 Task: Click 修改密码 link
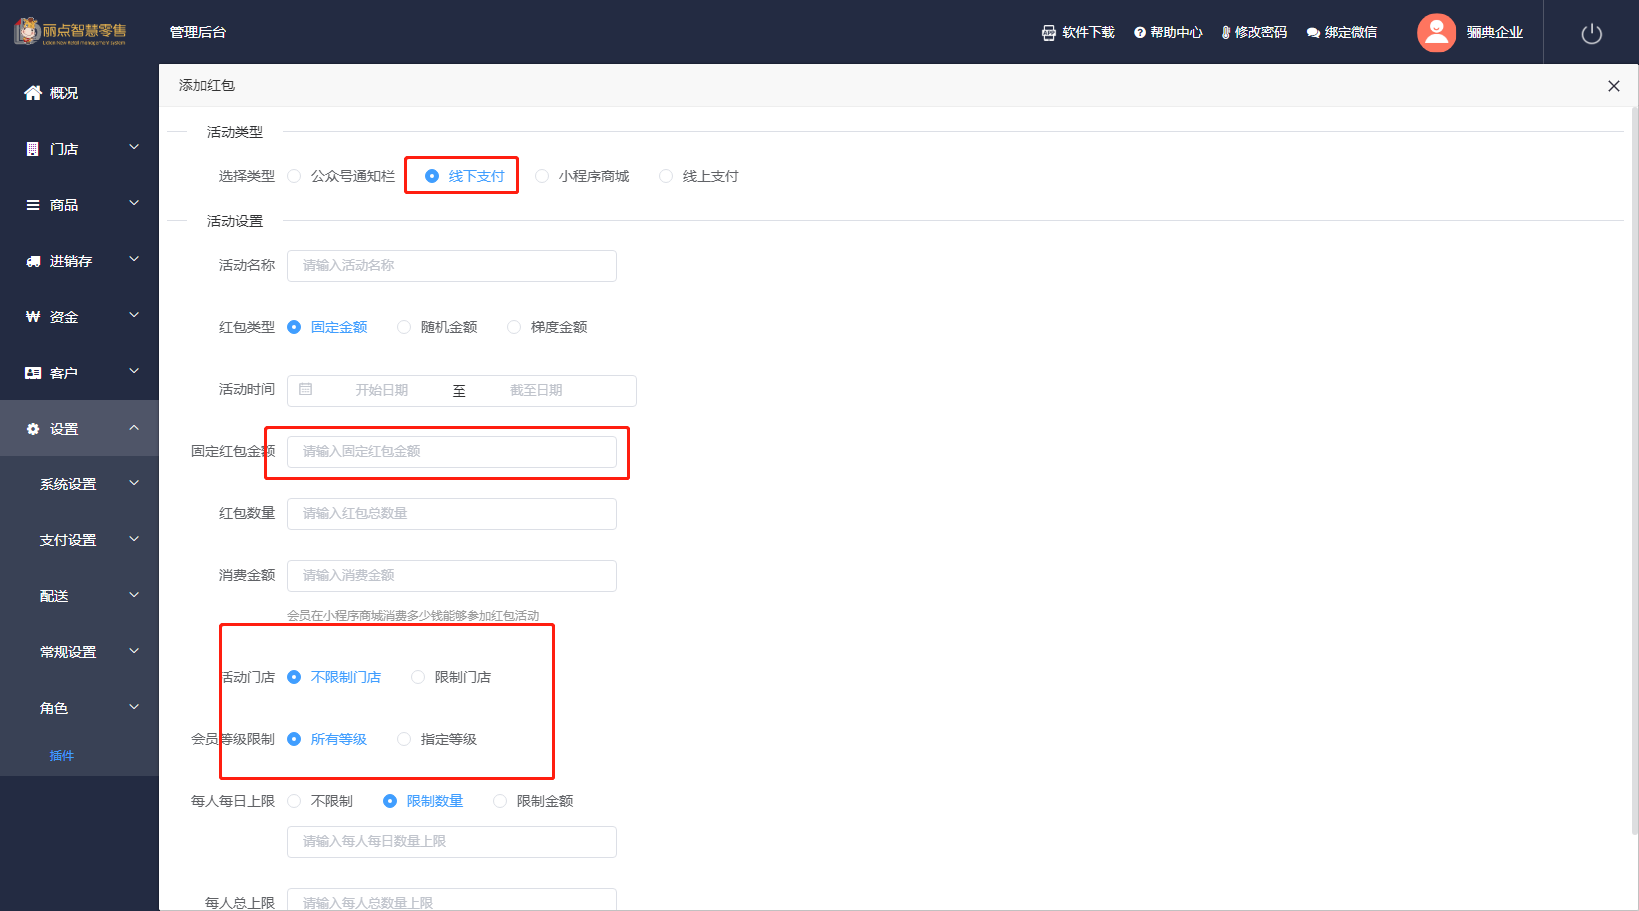1261,33
